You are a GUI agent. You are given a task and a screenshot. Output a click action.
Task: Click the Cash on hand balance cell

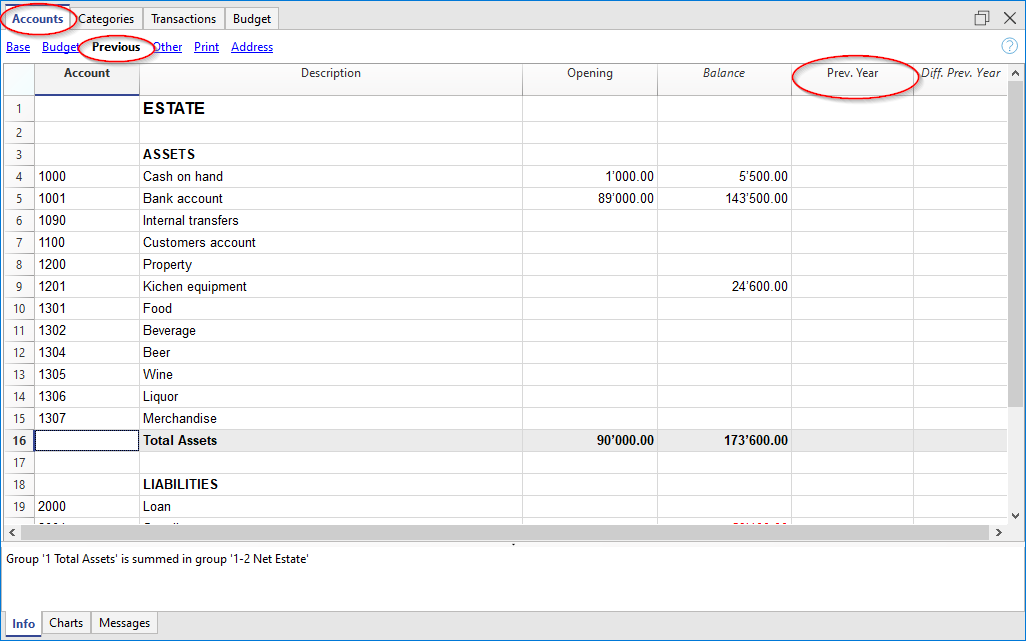(x=724, y=176)
